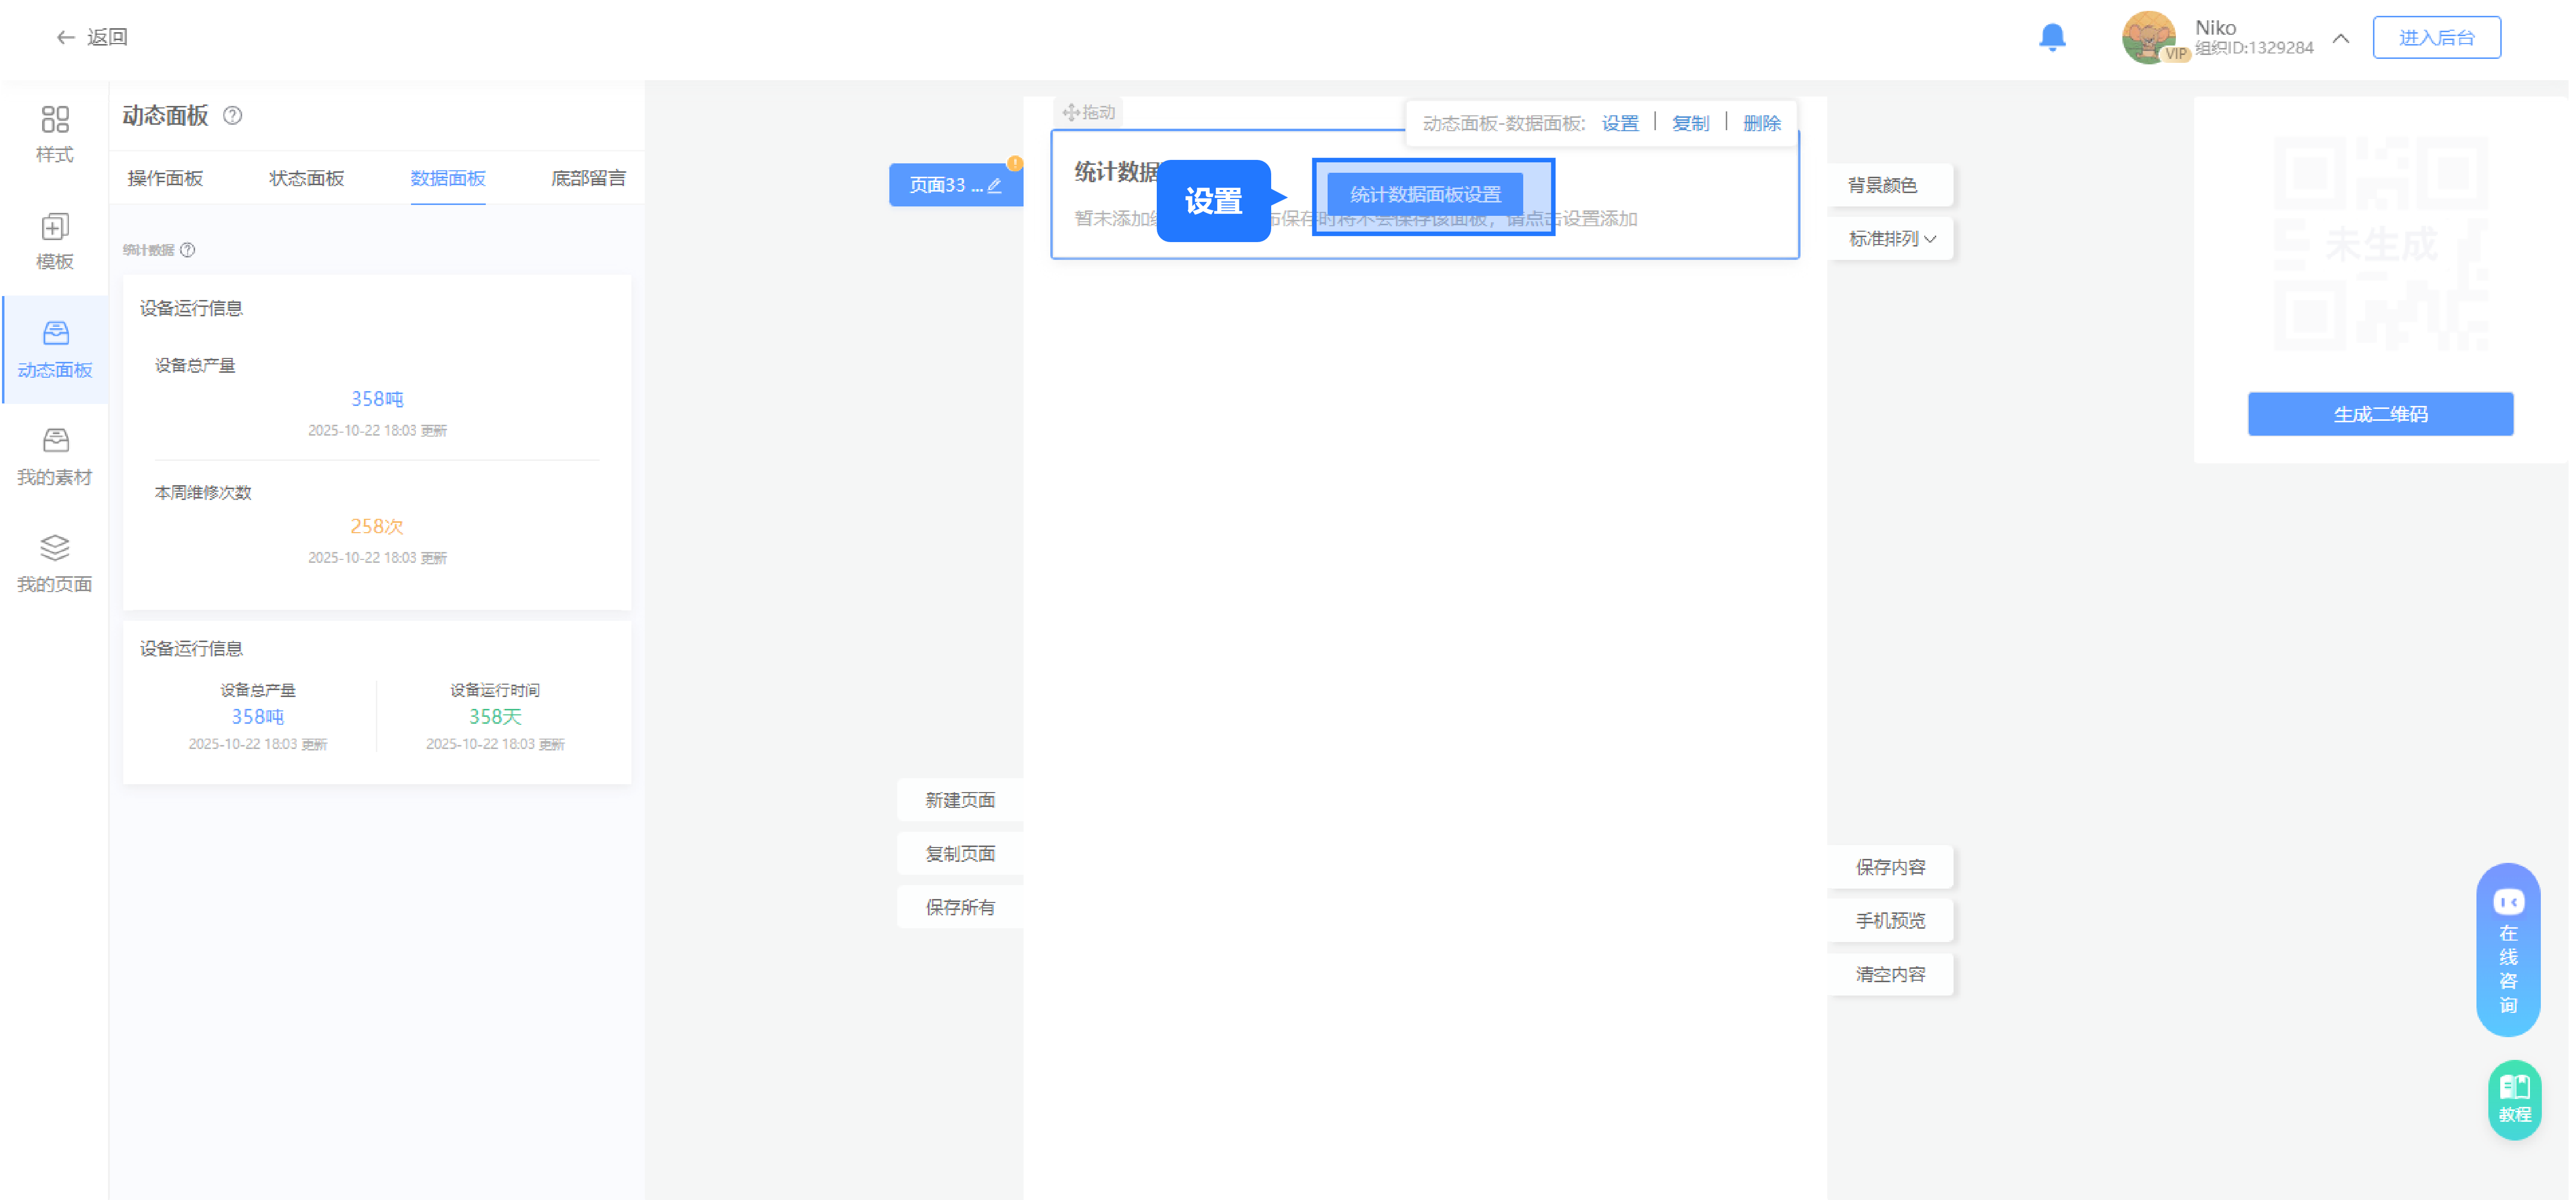Switch to the 数据面板 tab

448,179
